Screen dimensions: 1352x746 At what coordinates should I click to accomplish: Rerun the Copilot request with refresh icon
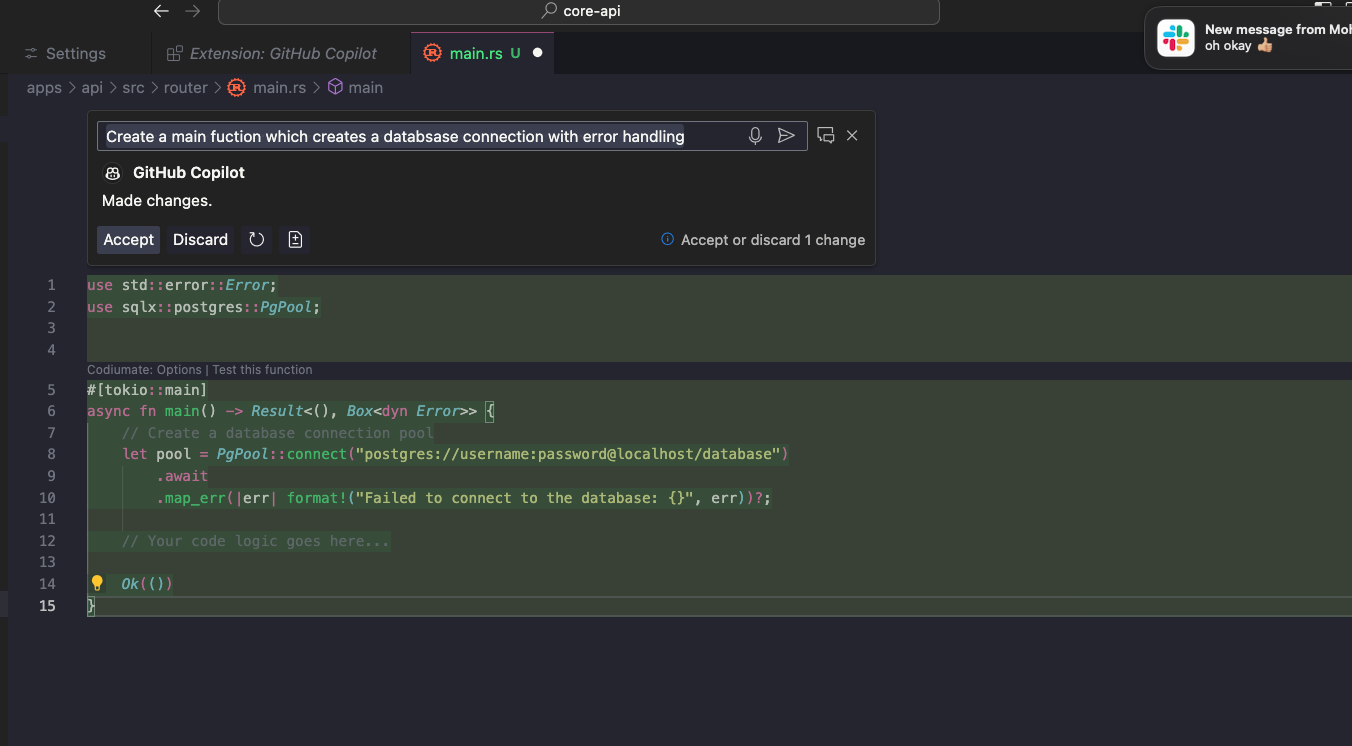(x=257, y=240)
